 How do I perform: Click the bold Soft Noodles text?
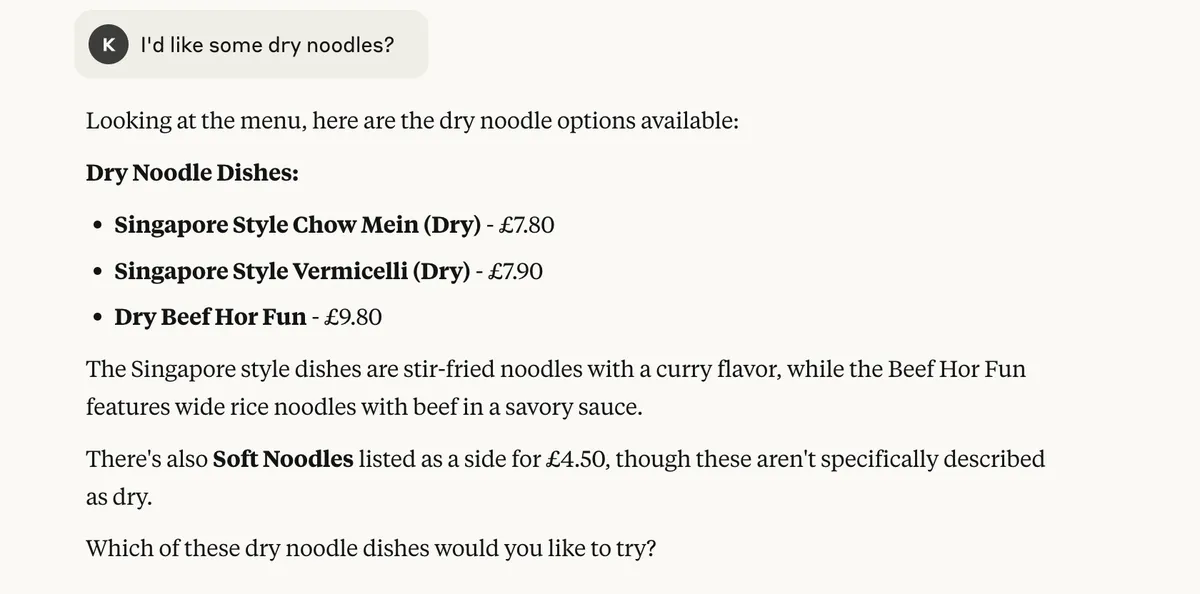(x=283, y=459)
